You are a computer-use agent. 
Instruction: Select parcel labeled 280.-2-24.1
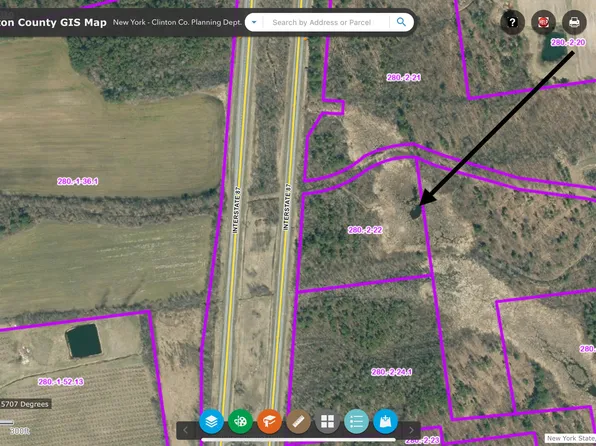[x=392, y=372]
